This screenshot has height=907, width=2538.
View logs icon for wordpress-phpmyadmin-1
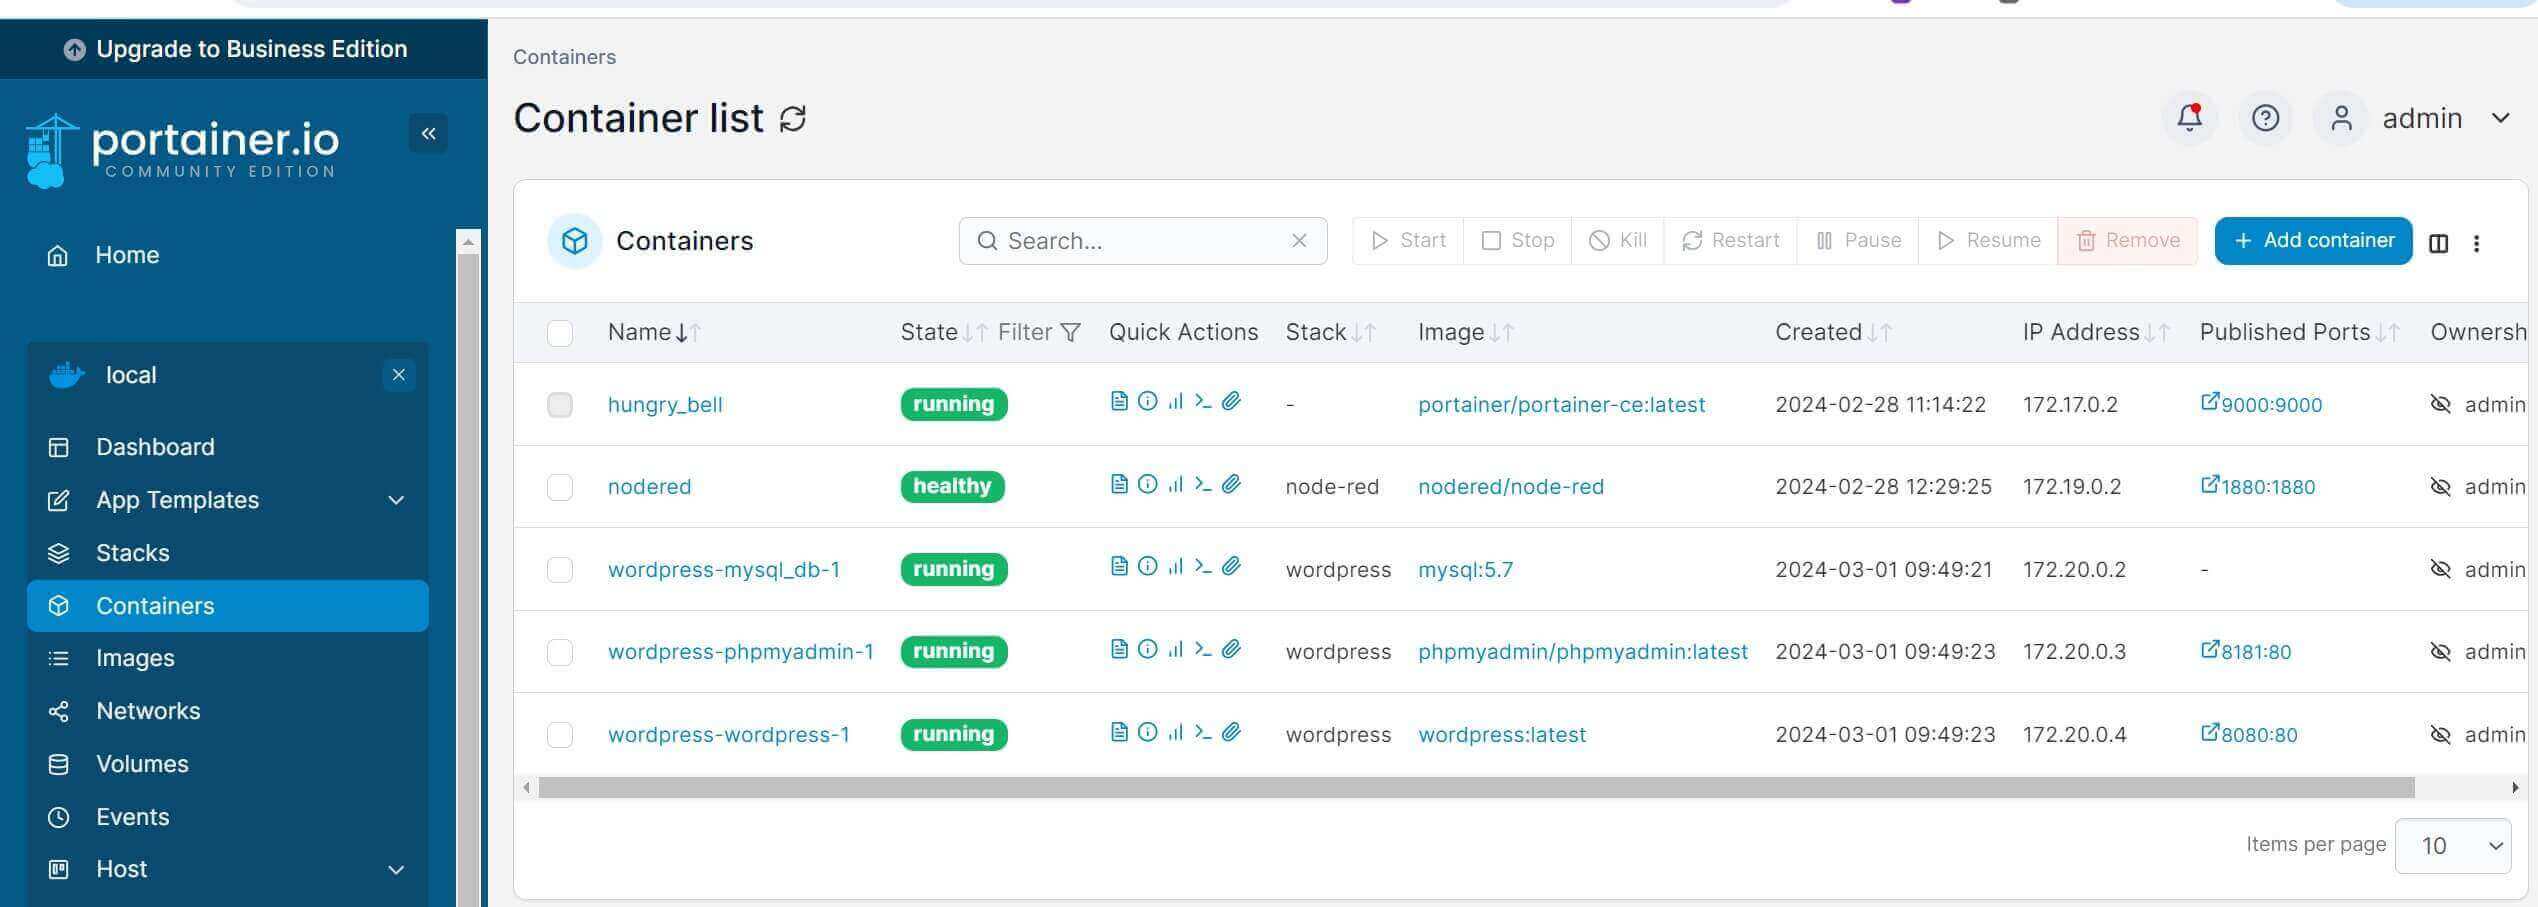pos(1119,649)
